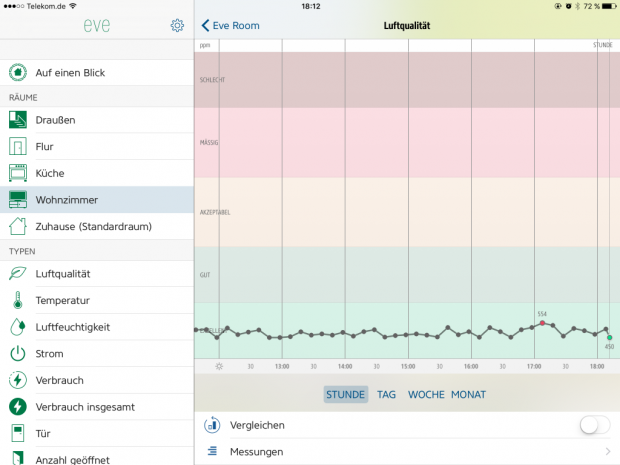The image size is (620, 465).
Task: Open the Luftfeuchtigkeit entry
Action: point(97,327)
